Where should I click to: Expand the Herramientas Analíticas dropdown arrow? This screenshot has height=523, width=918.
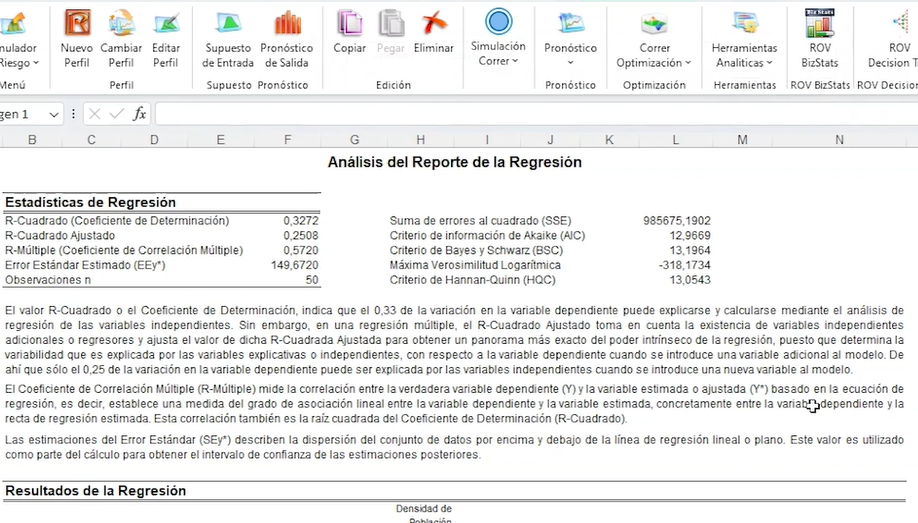(769, 63)
